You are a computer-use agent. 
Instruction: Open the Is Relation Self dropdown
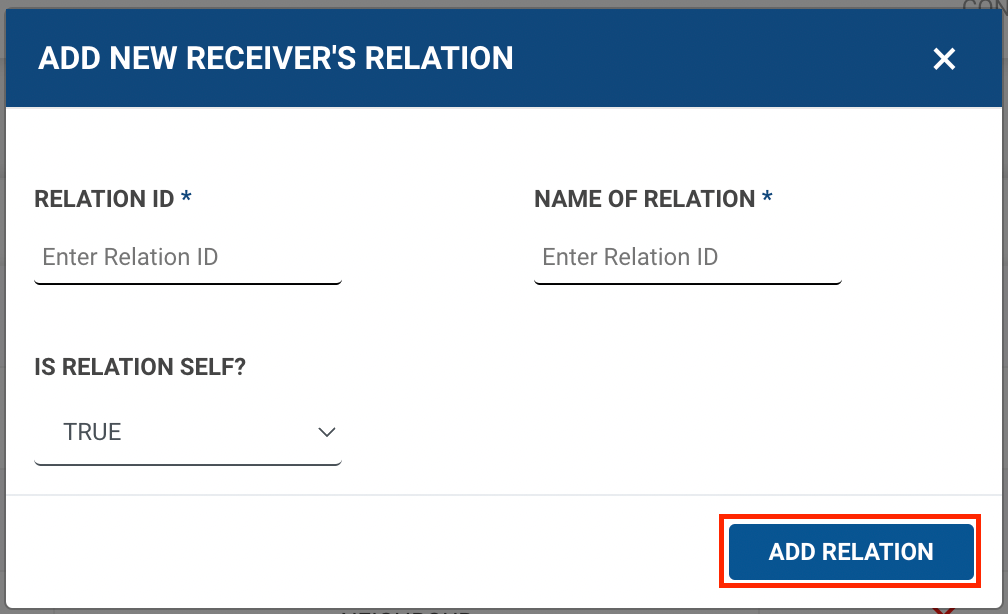click(188, 433)
